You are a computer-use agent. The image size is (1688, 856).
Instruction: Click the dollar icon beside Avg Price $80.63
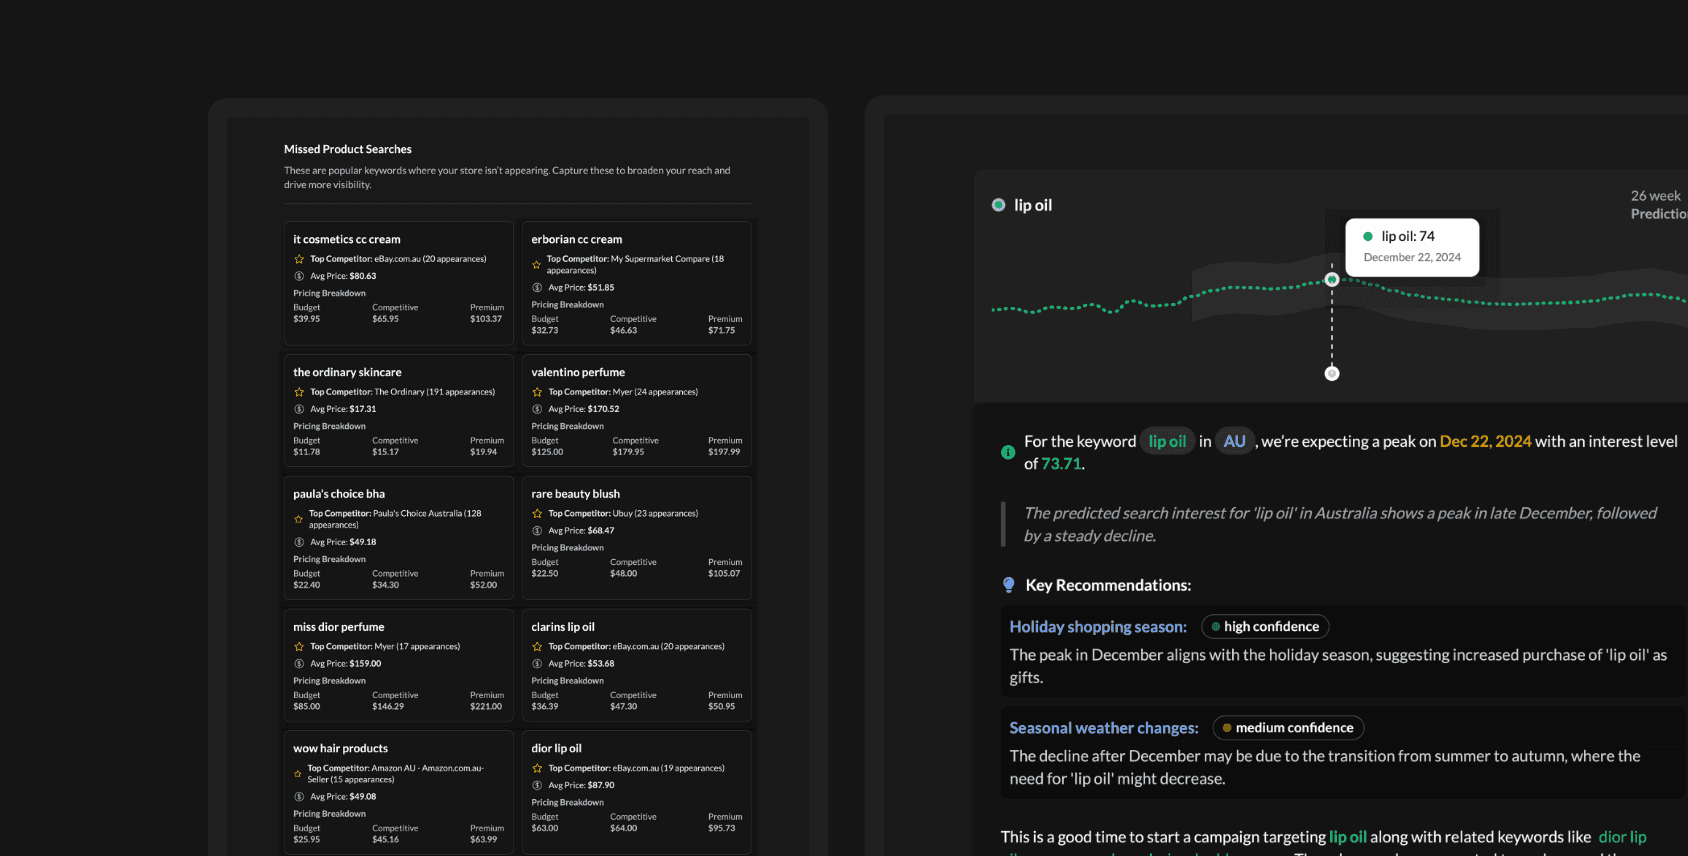299,276
